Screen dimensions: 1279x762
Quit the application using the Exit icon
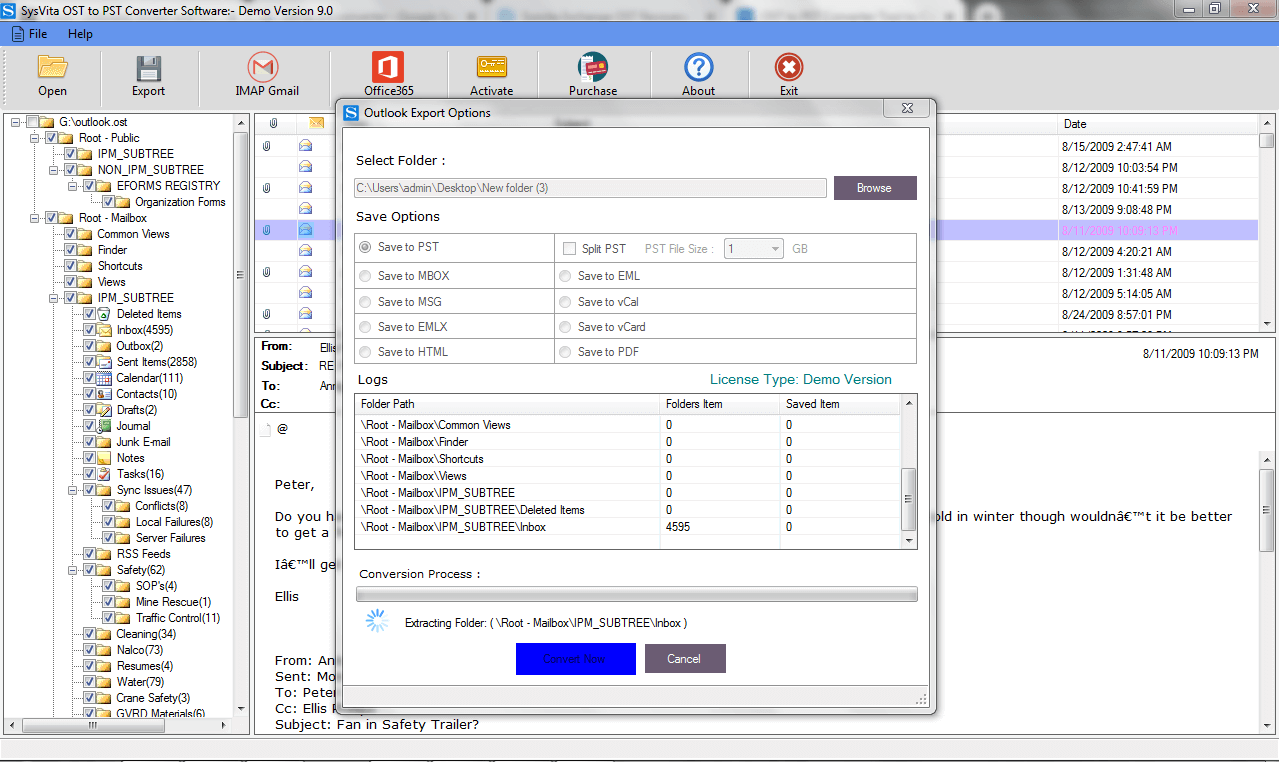pyautogui.click(x=788, y=74)
